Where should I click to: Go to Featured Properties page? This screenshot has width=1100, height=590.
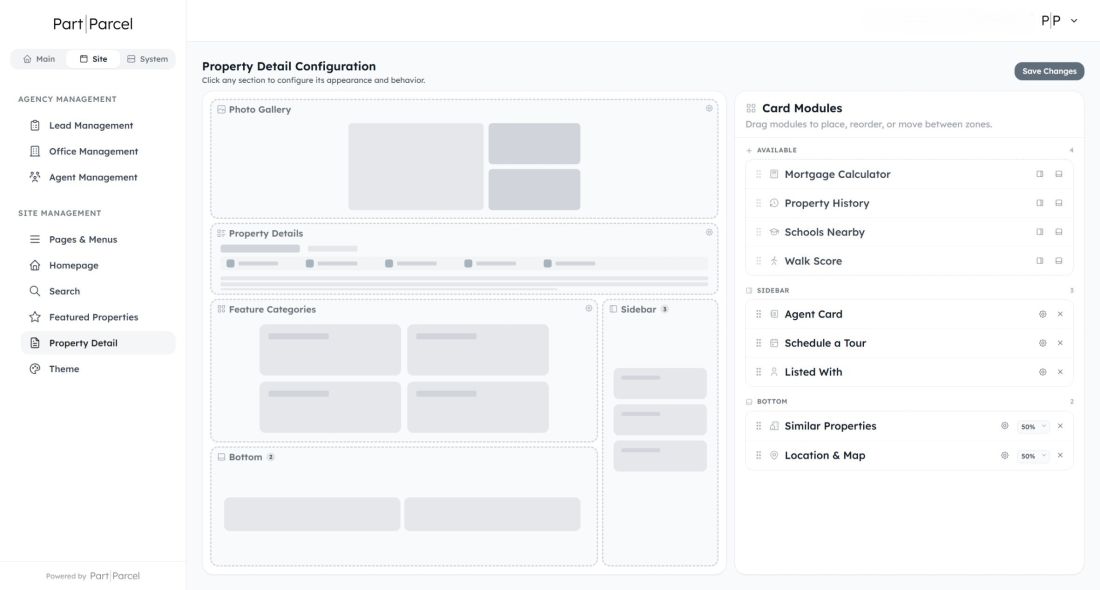coord(93,317)
